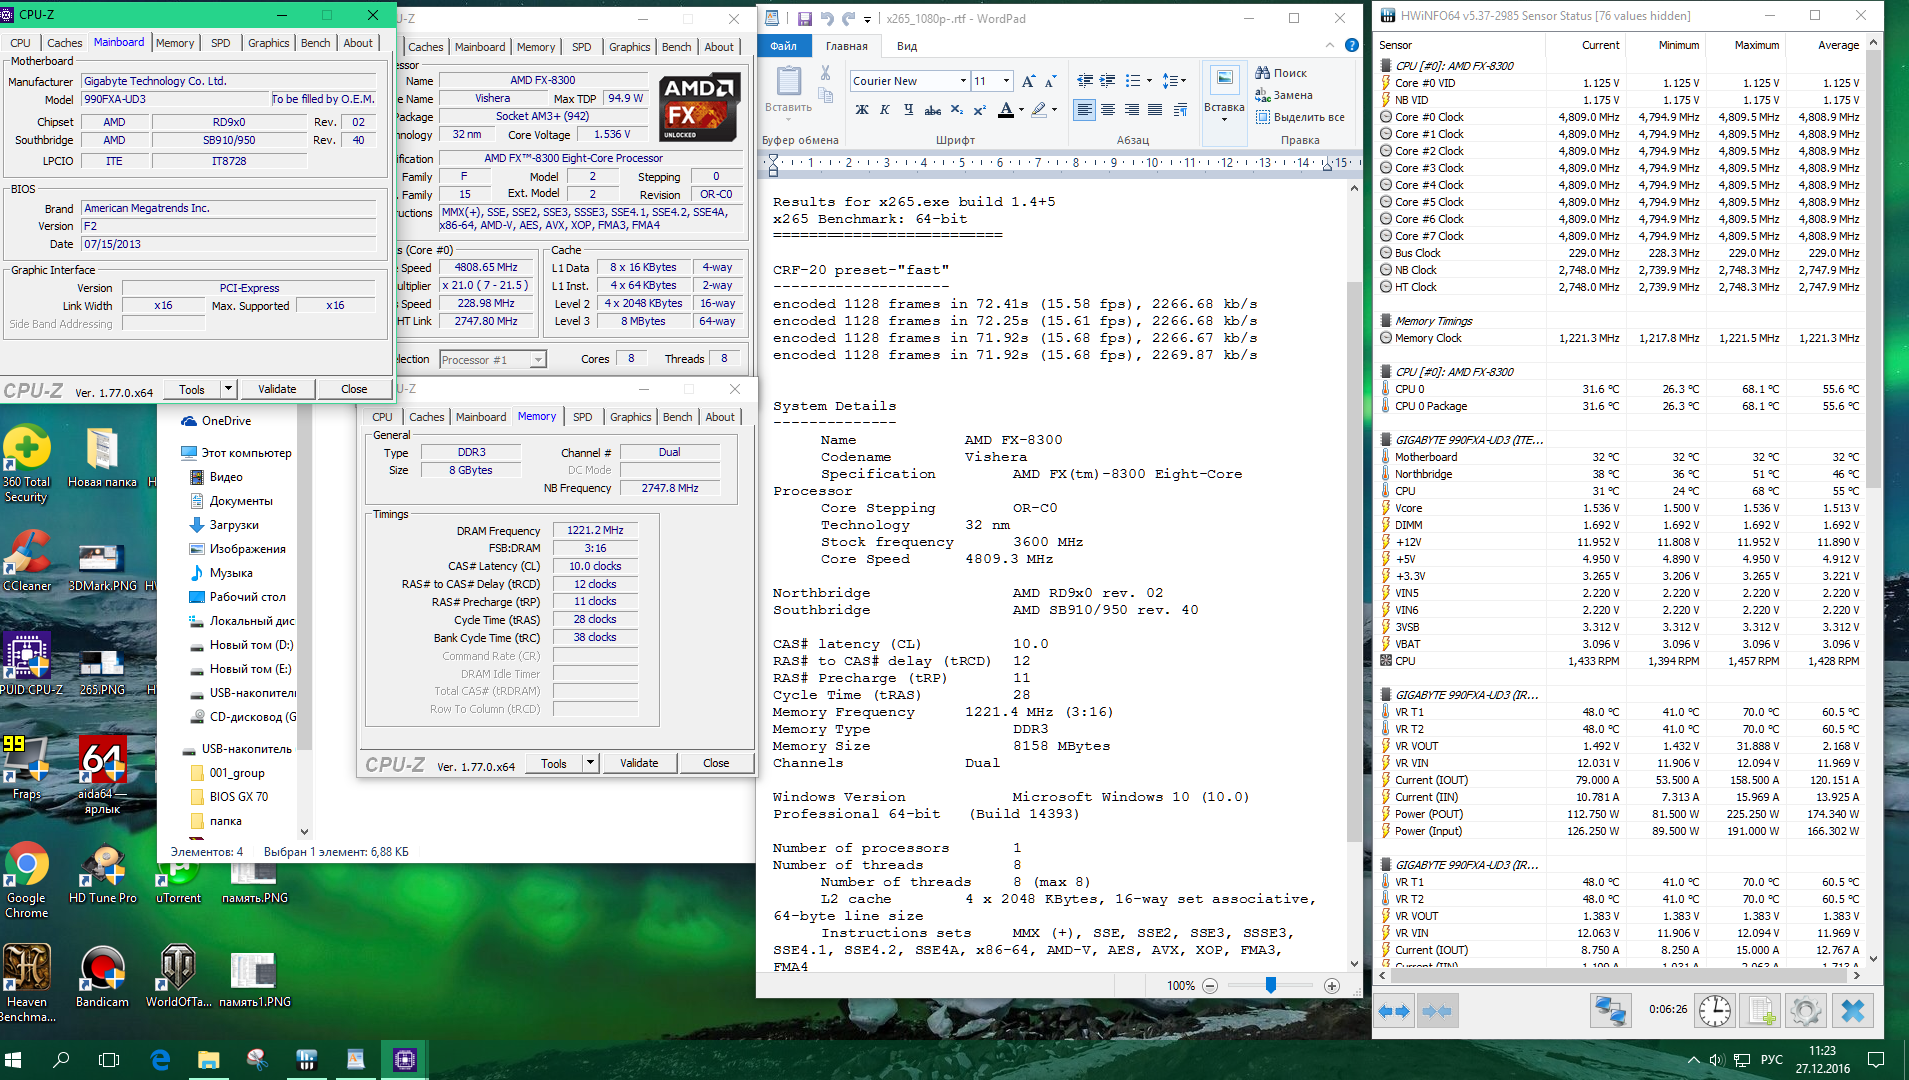Toggle italic К formatting in WordPad
Screen dimensions: 1909x1080
pos(884,110)
